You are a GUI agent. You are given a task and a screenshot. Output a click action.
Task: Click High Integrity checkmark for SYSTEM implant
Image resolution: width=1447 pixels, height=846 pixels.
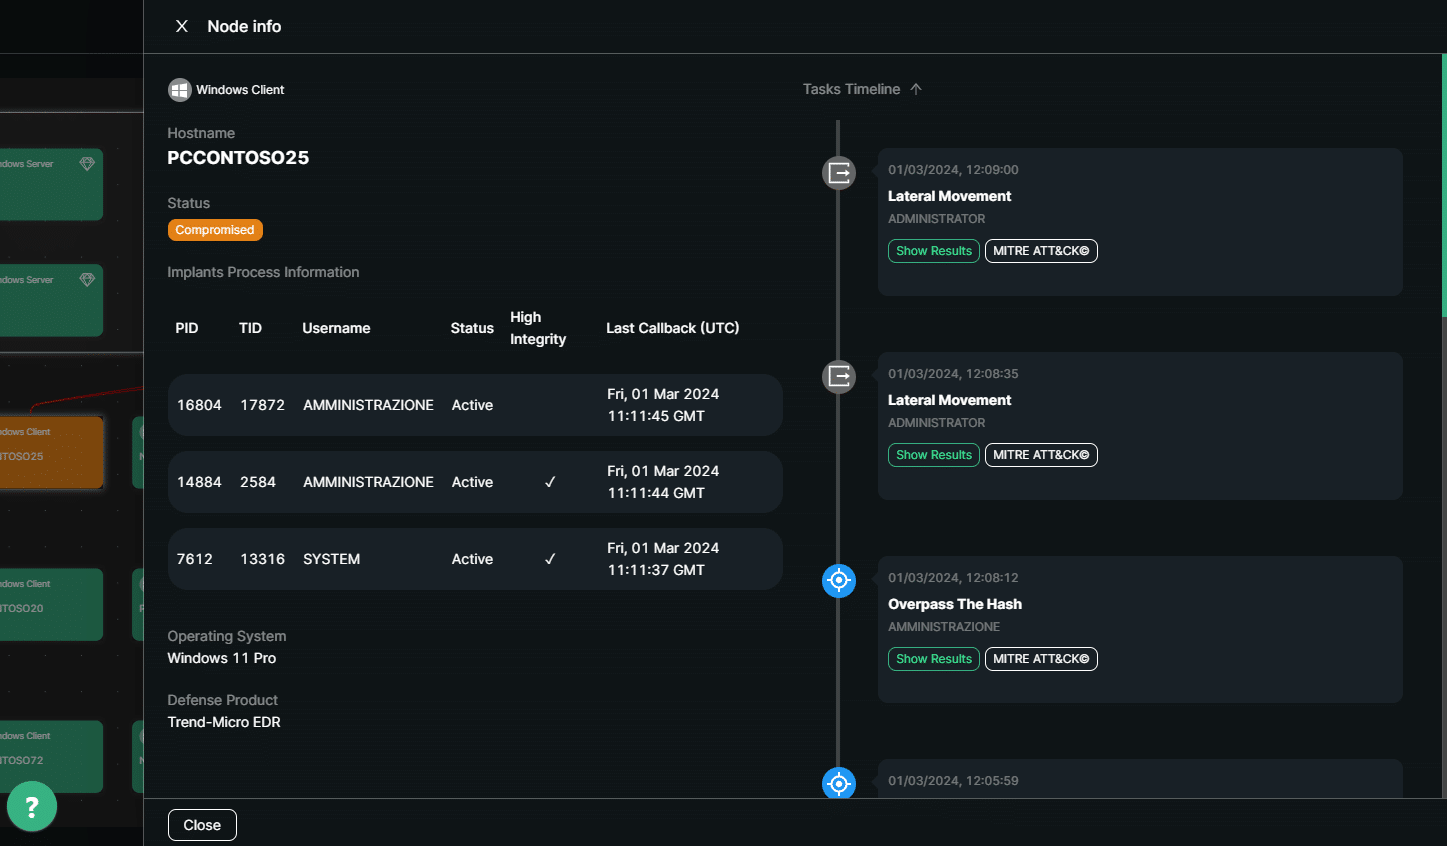click(550, 559)
